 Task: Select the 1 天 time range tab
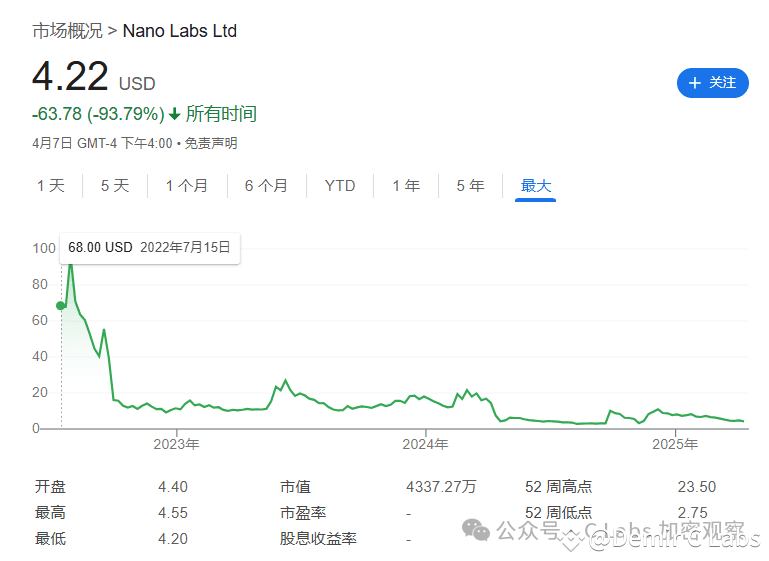(x=51, y=186)
